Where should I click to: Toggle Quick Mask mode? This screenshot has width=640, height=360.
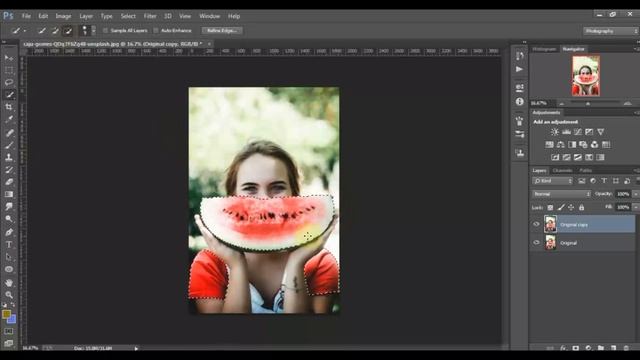click(9, 331)
